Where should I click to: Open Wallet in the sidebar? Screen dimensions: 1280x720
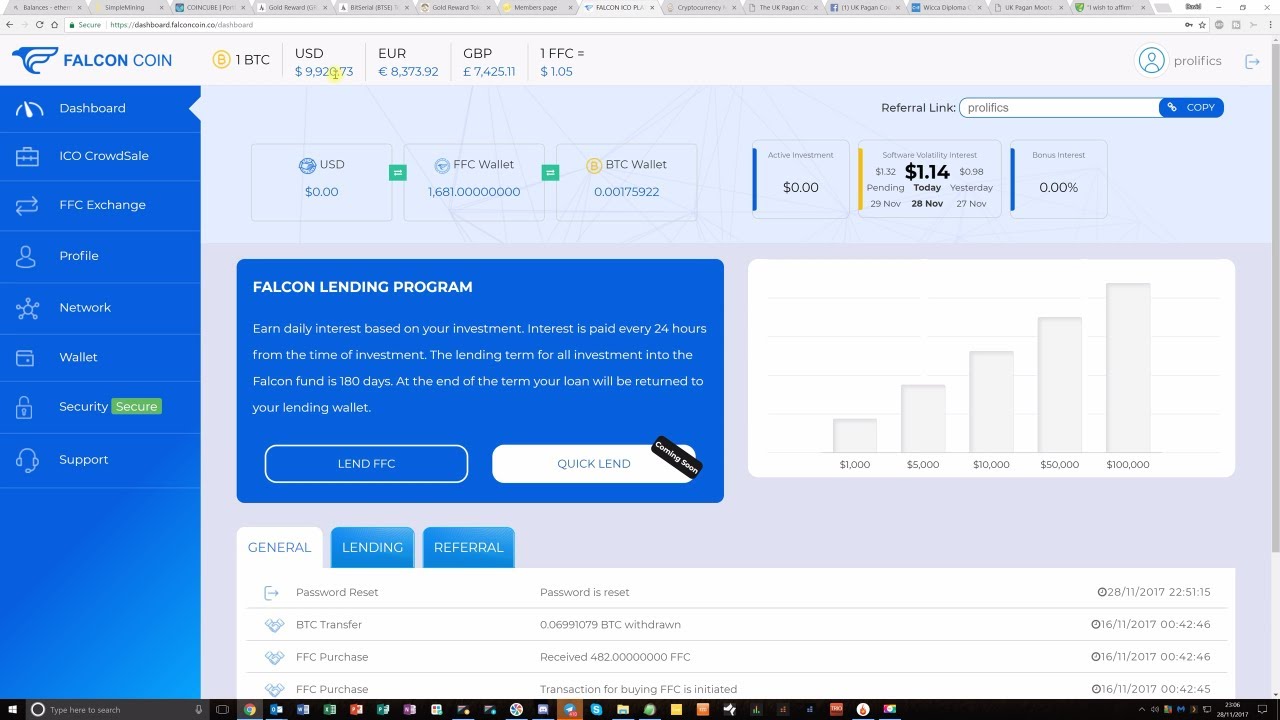[100, 357]
